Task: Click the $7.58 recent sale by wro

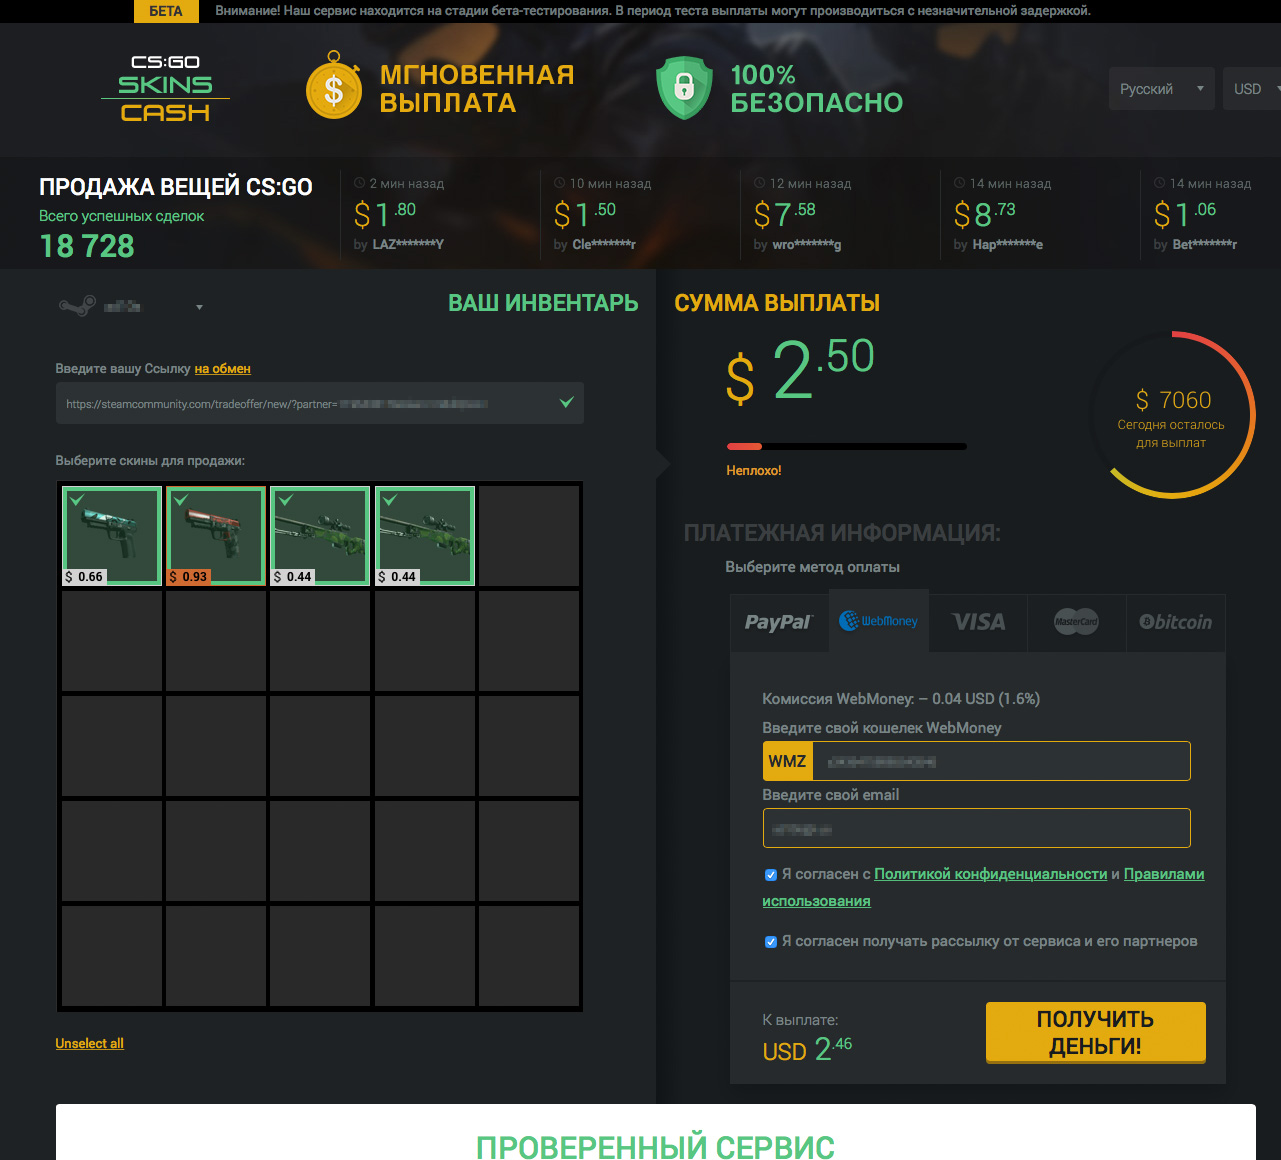Action: point(801,214)
